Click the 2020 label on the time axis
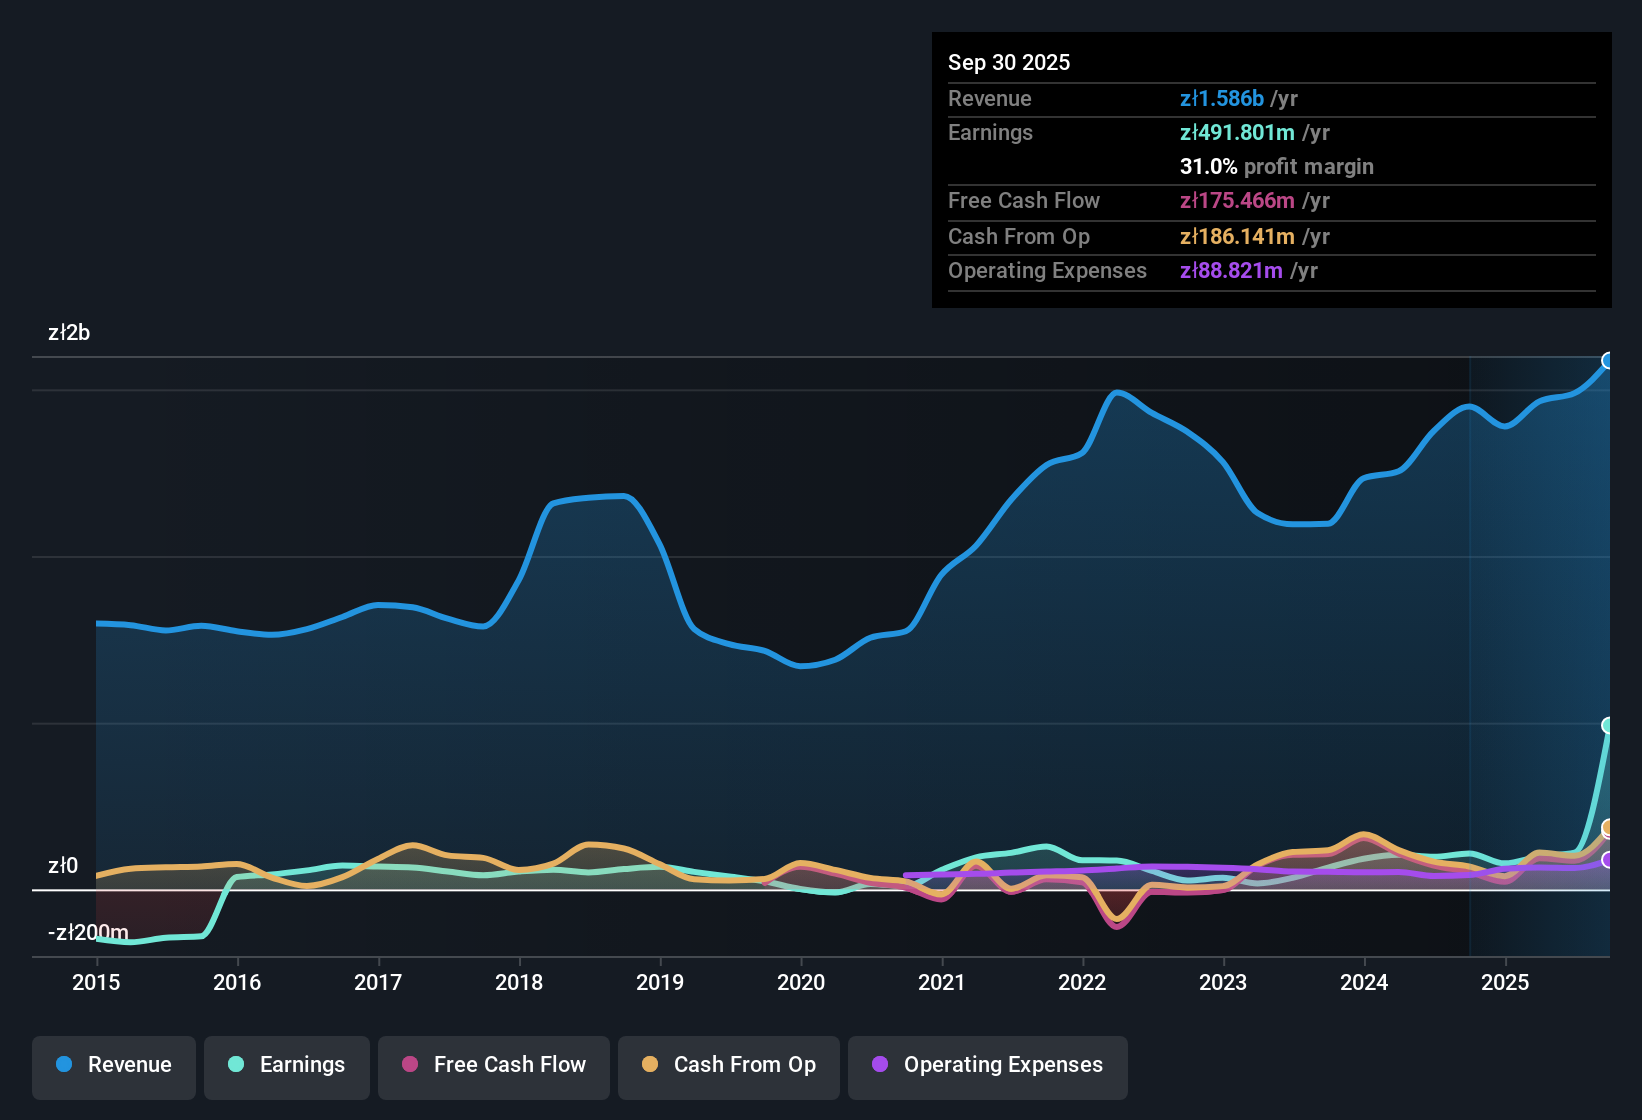 point(801,983)
